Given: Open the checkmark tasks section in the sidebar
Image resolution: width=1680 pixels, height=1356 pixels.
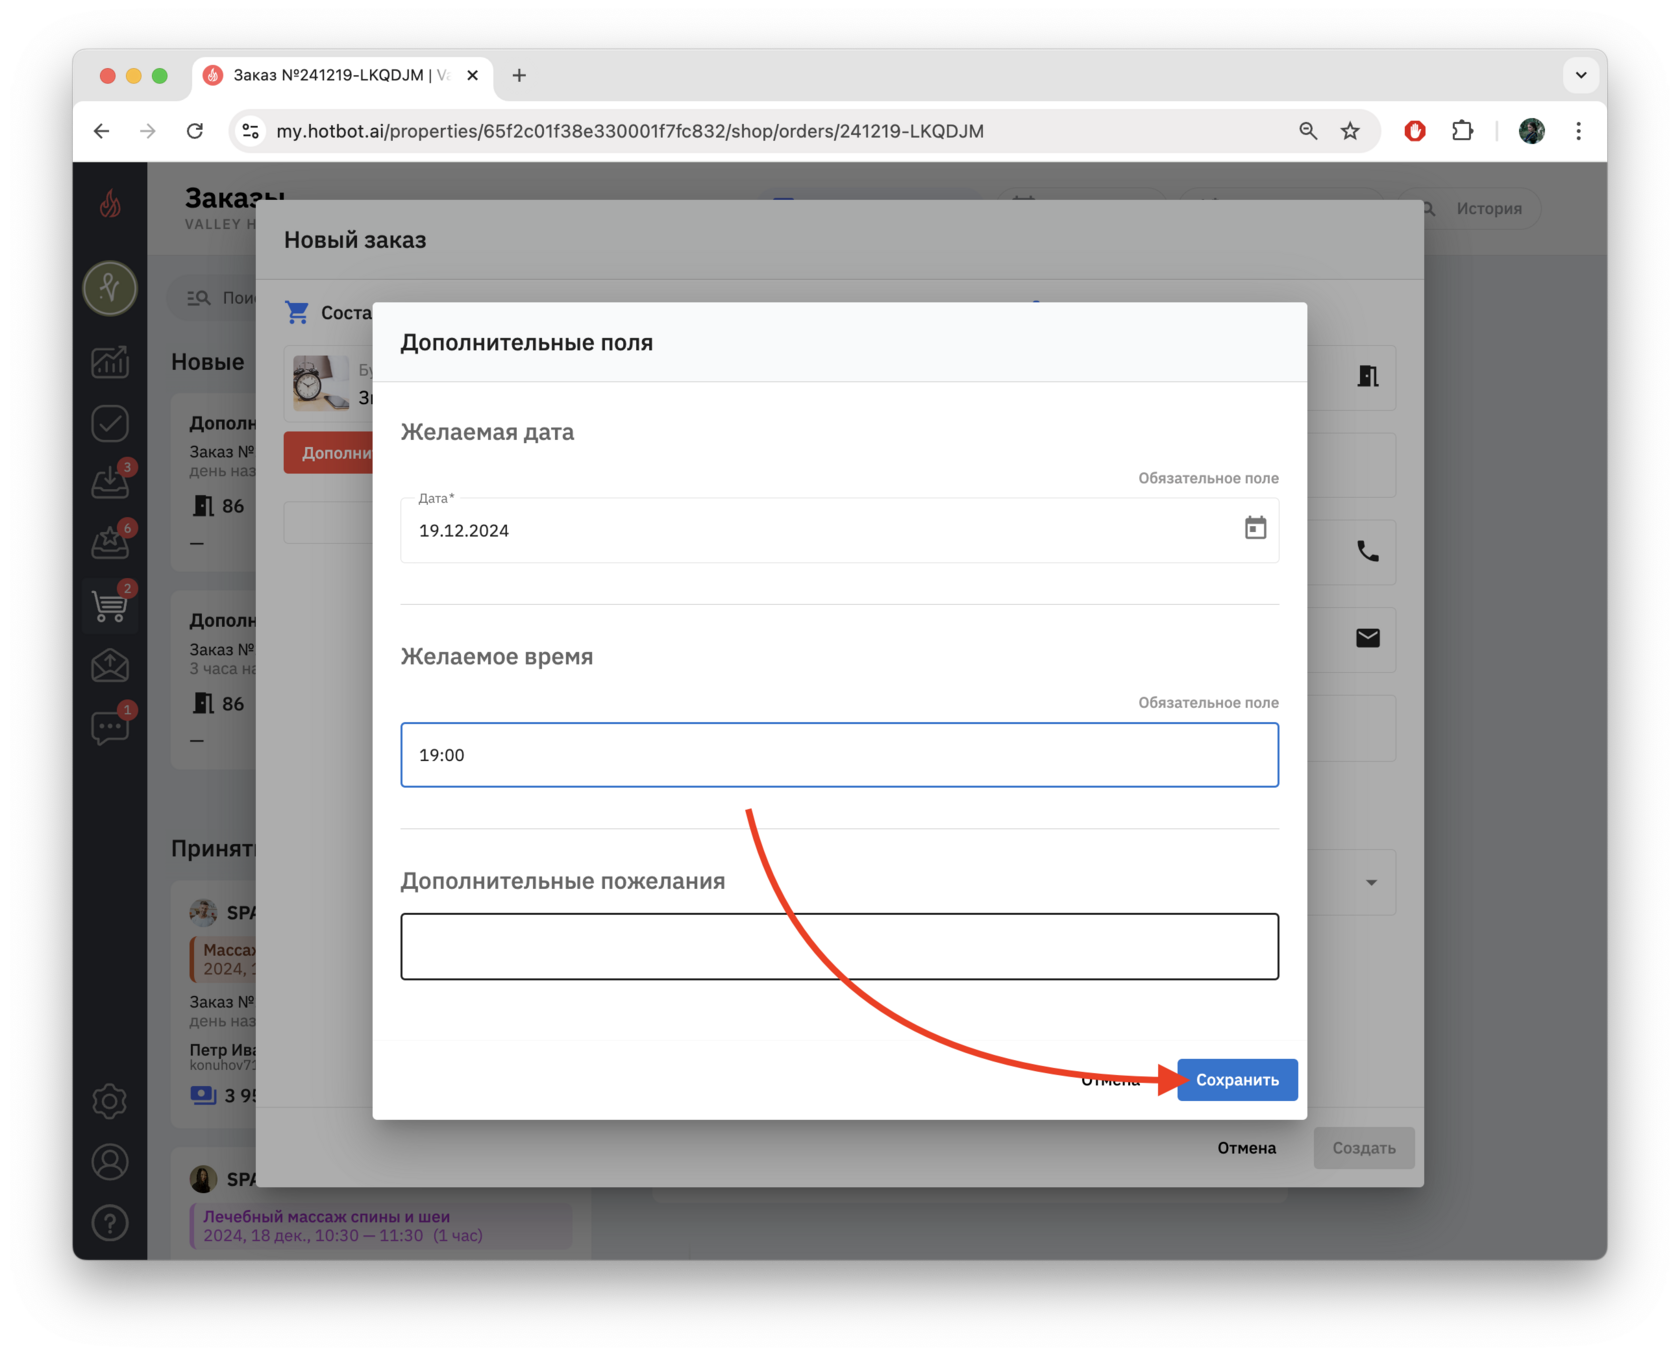Looking at the screenshot, I should click(x=110, y=424).
